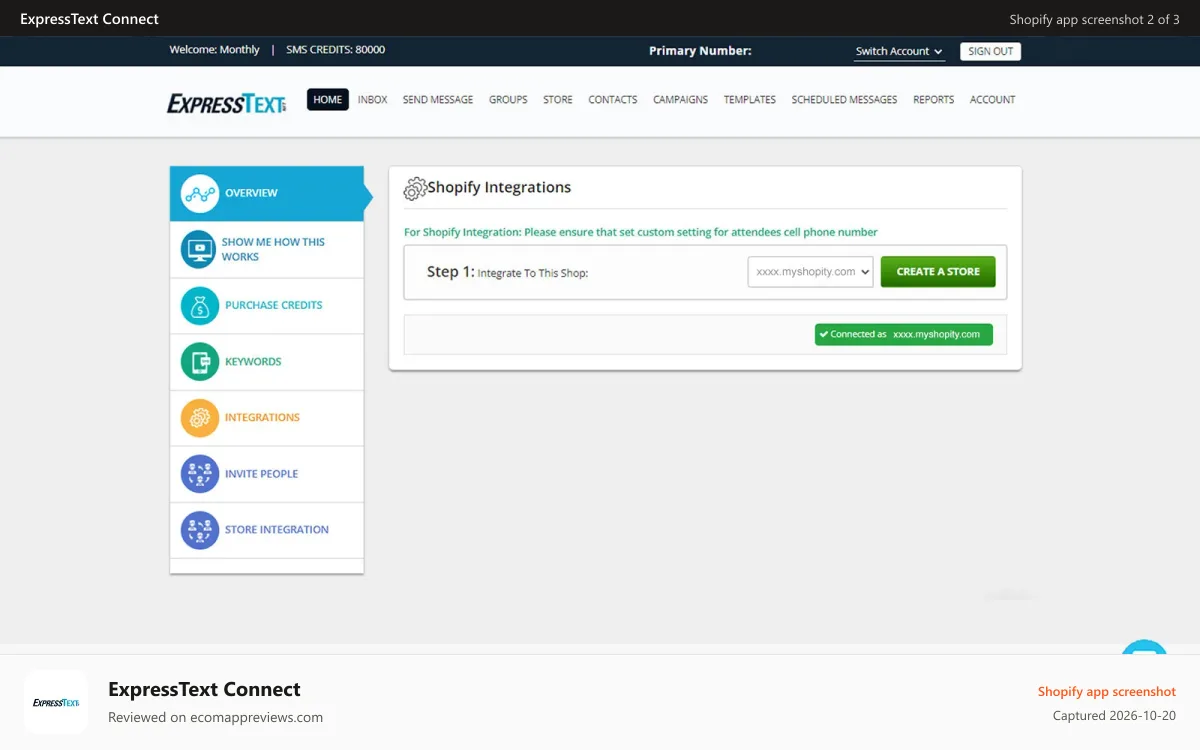Open the STORE INTEGRATION sidebar link

(277, 530)
